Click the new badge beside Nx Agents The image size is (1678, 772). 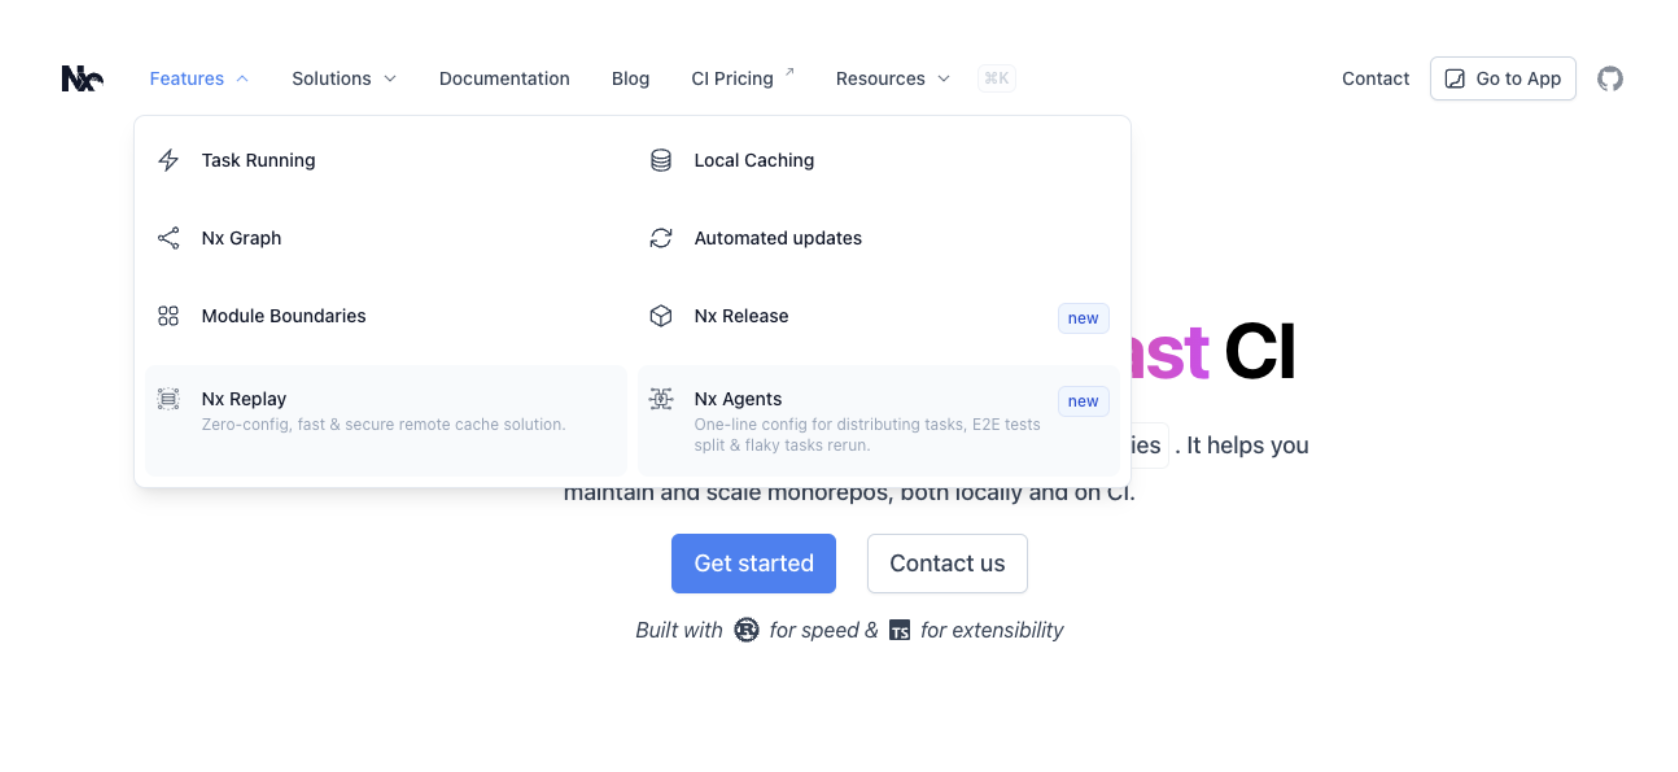click(x=1083, y=401)
